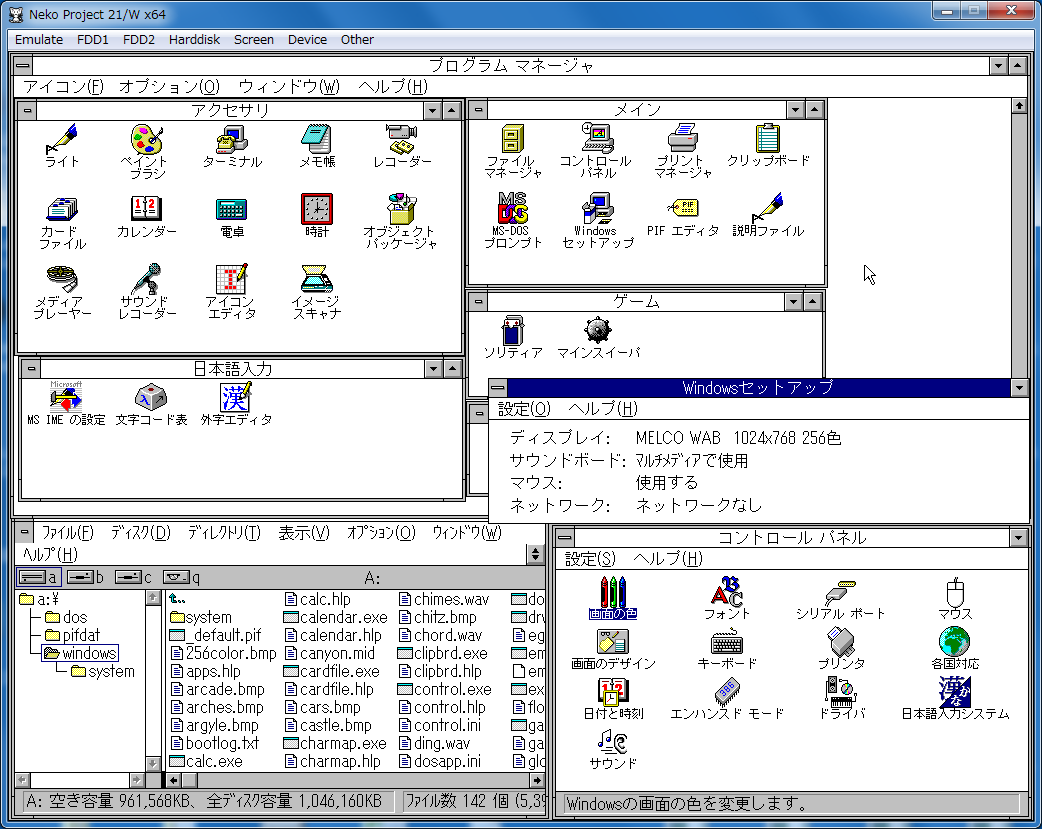1042x829 pixels.
Task: Switch to drive b in File Manager
Action: coord(85,577)
